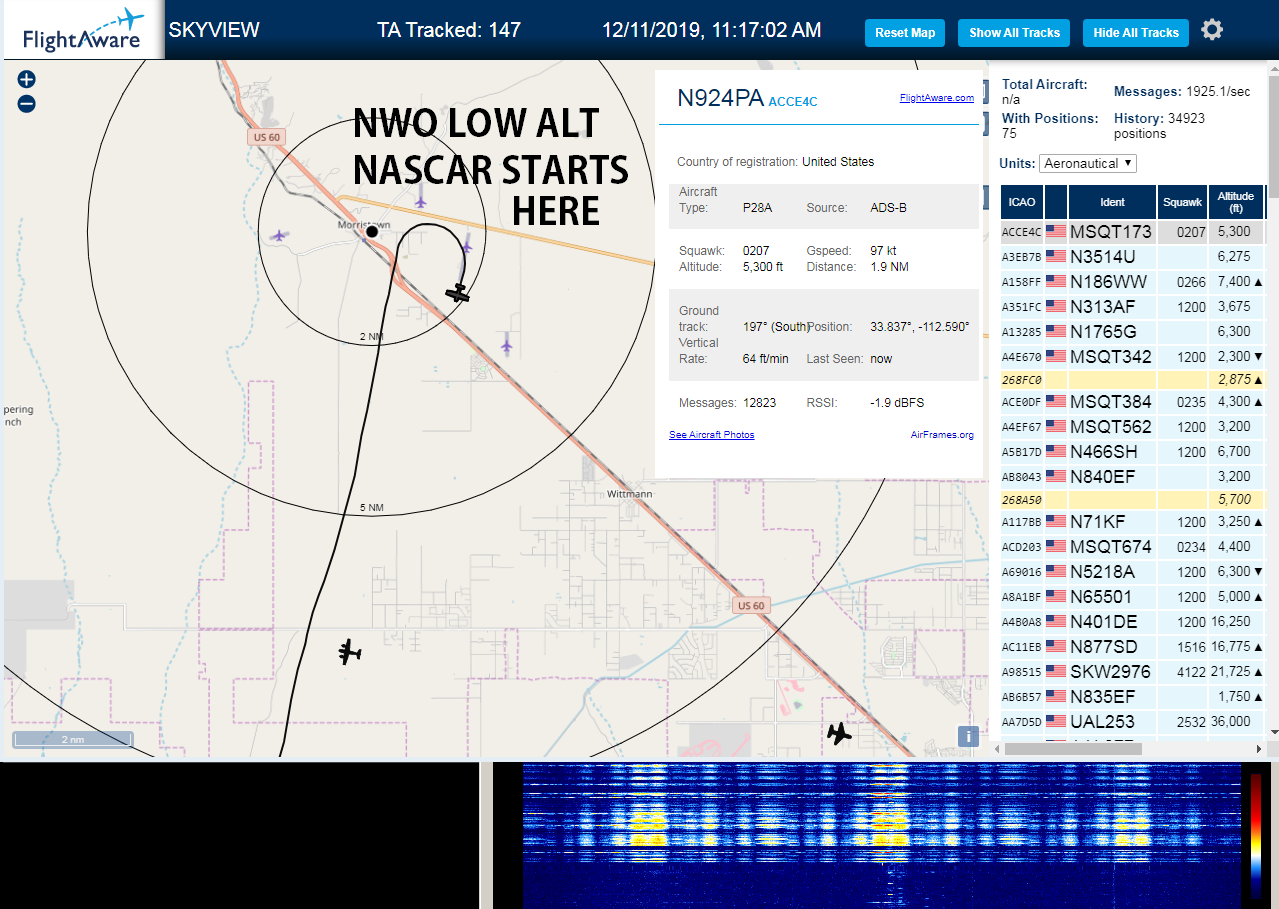Screen dimensions: 1279x909
Task: Select the yellow 268A50 row
Action: 1132,500
